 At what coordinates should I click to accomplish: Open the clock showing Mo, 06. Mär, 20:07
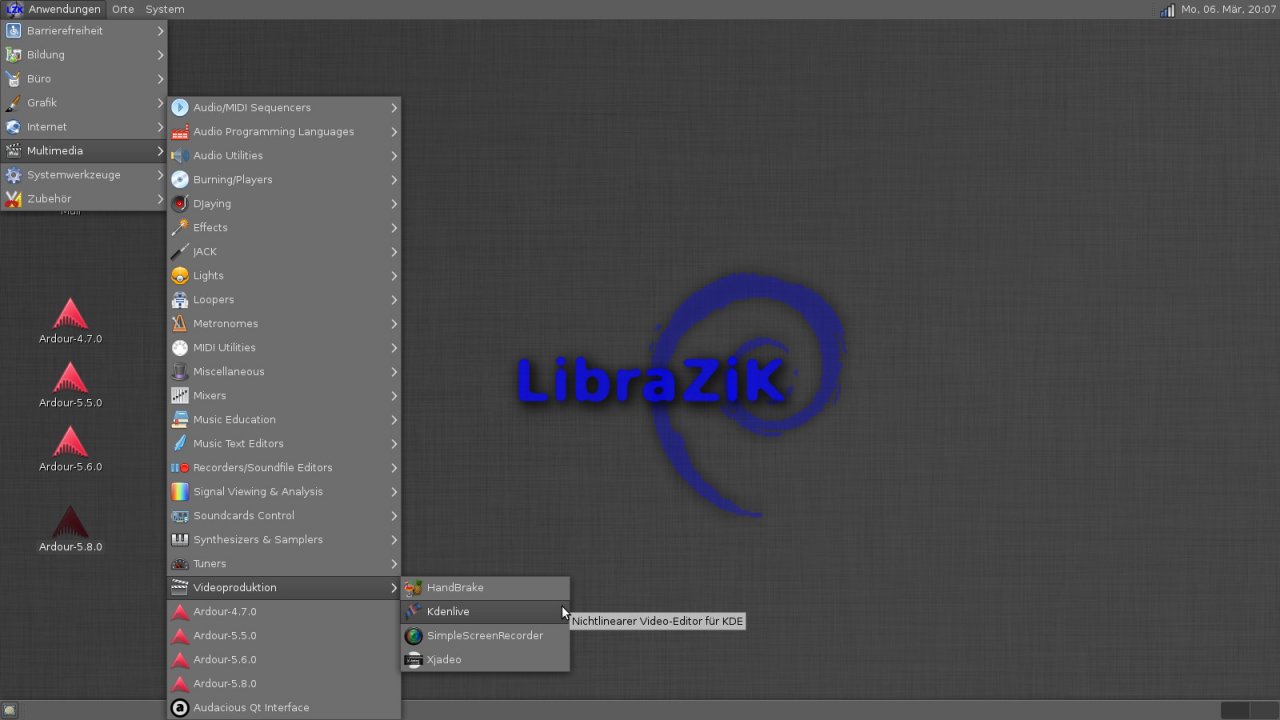[1228, 9]
